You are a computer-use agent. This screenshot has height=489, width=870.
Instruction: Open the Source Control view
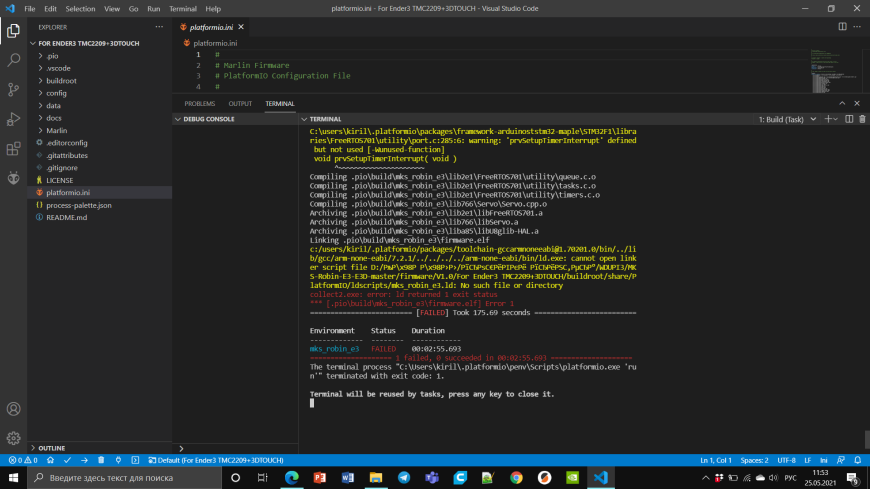coord(13,89)
